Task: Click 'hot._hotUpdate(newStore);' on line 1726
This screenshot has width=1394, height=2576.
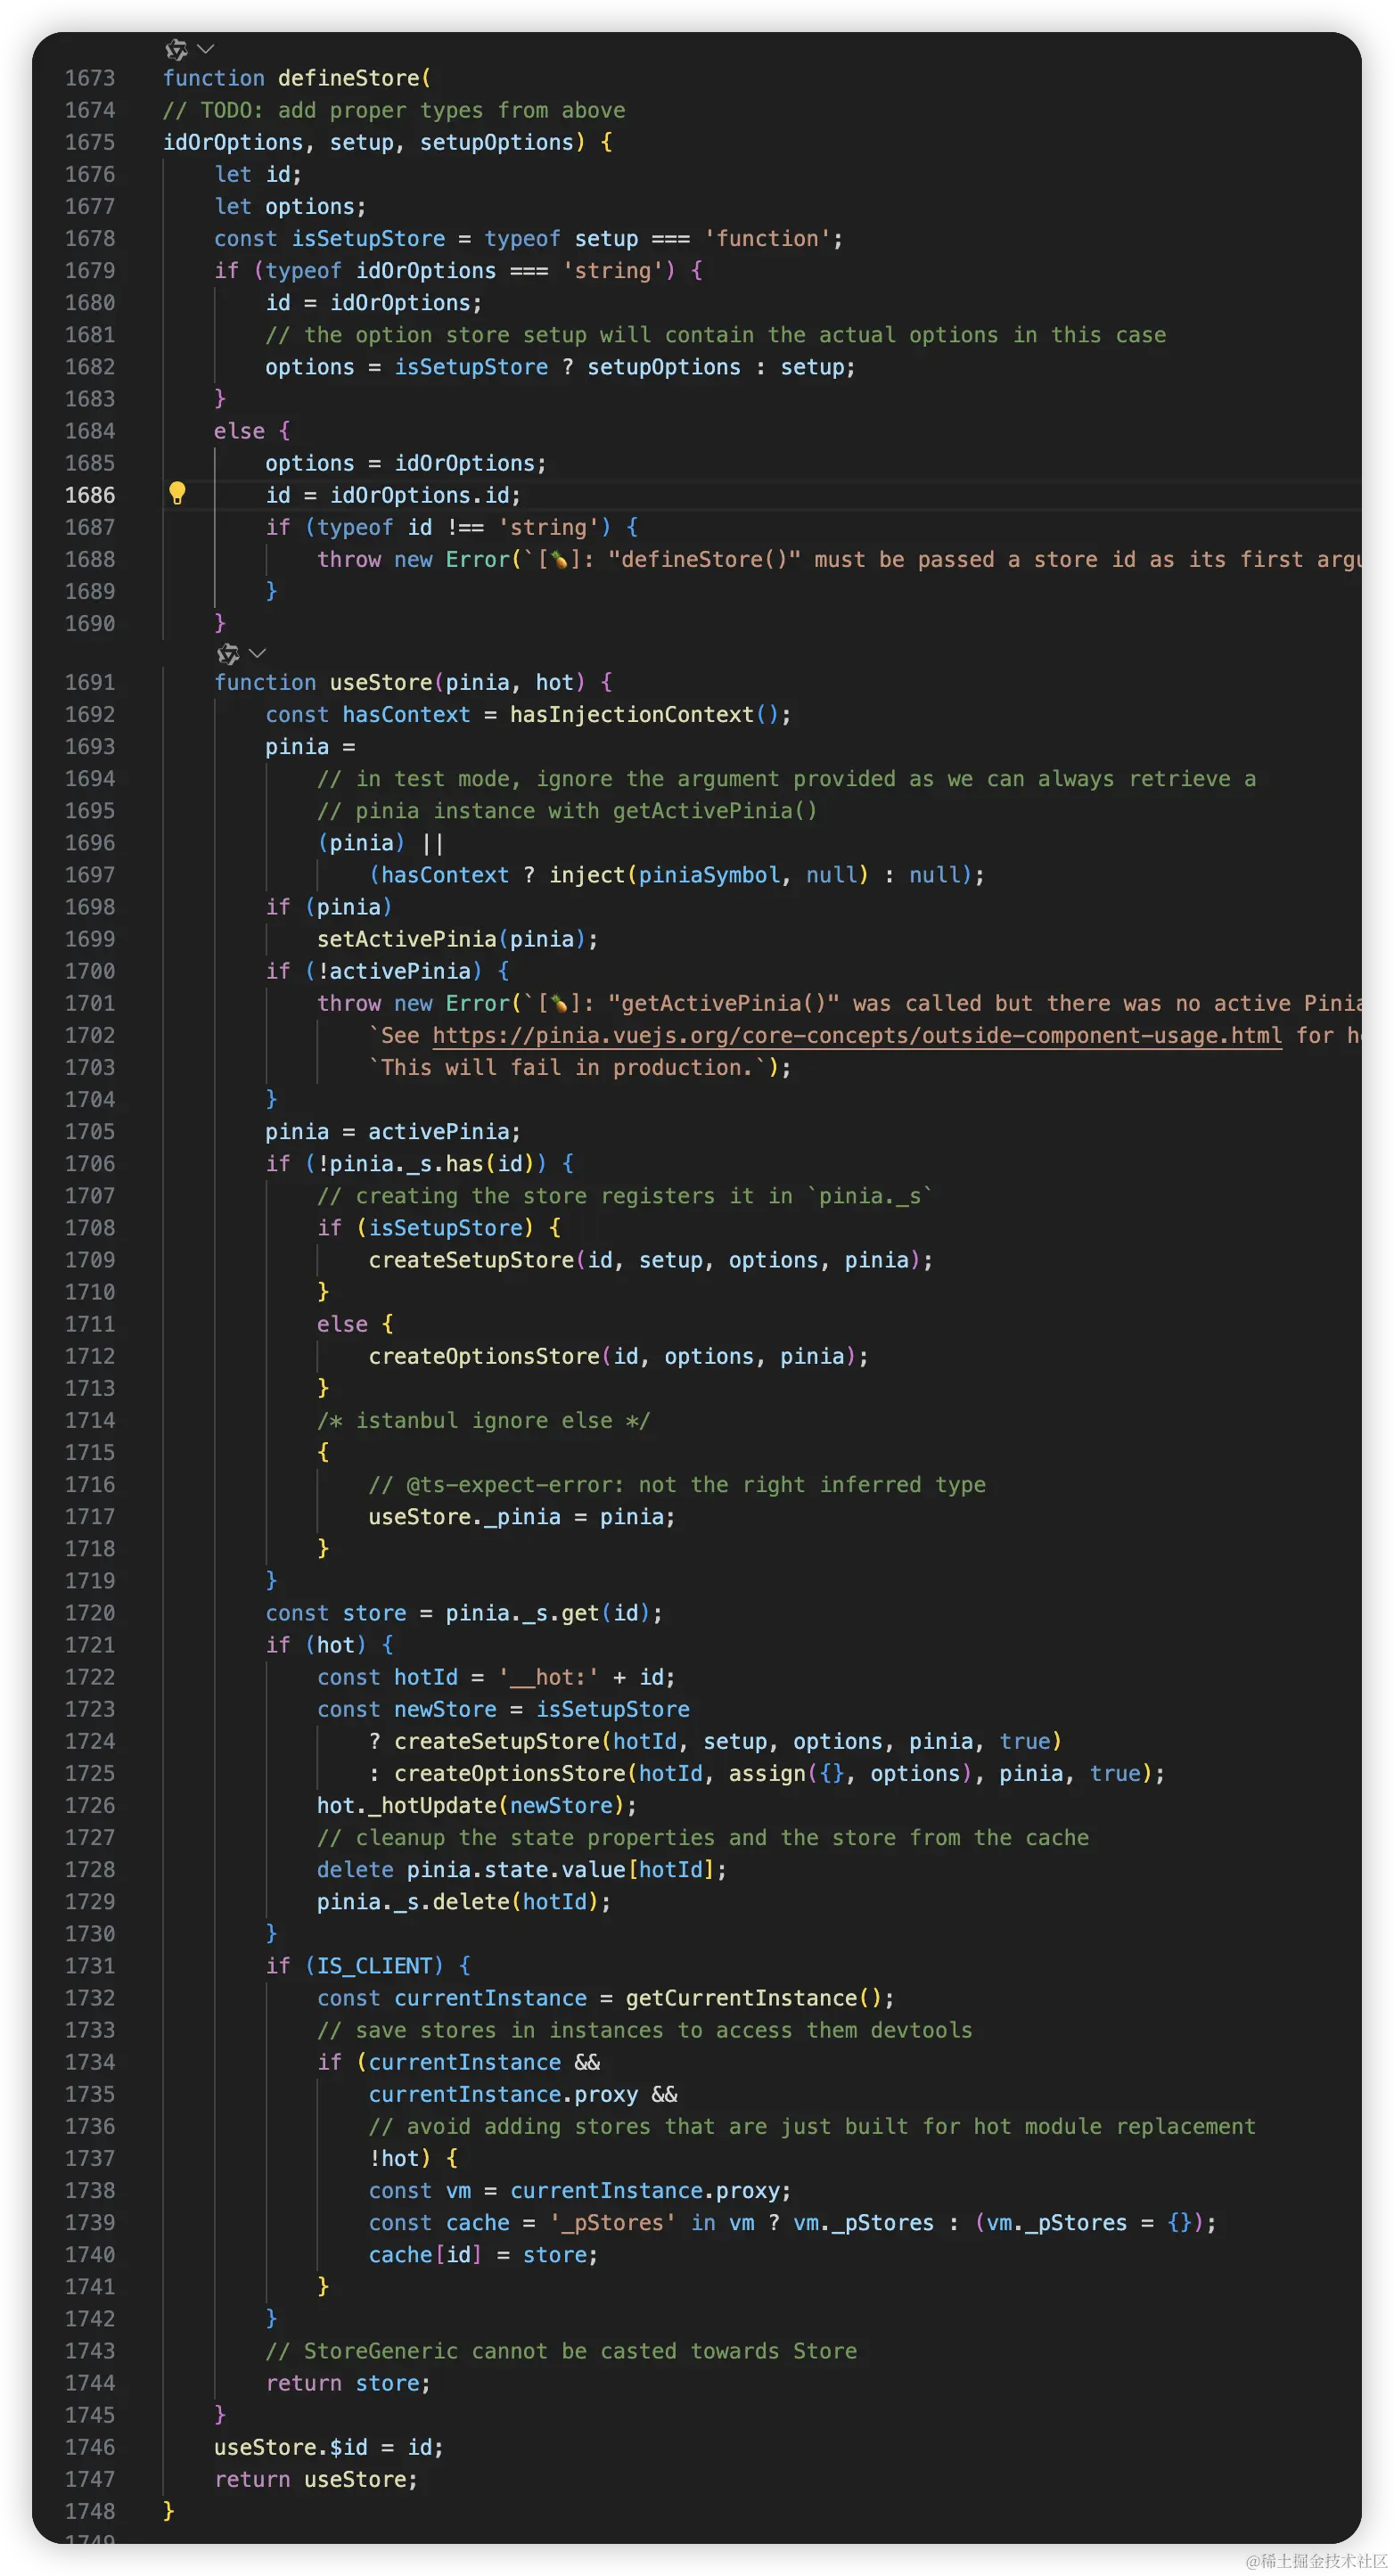Action: point(477,1805)
